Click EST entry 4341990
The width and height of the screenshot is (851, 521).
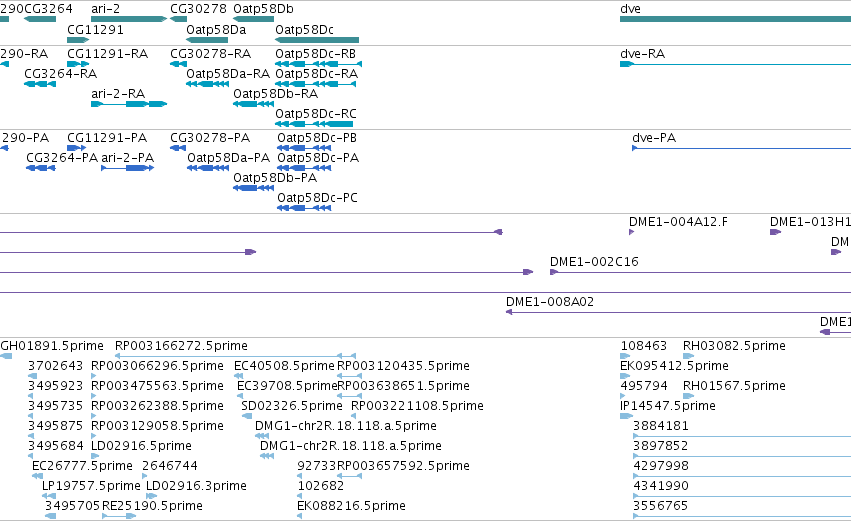coord(661,486)
